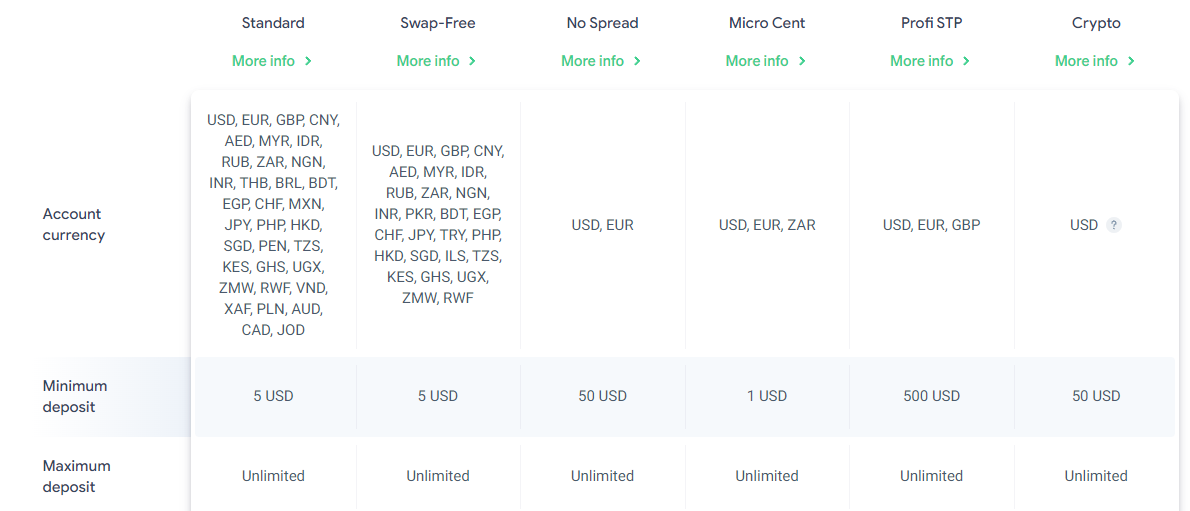Viewport: 1190px width, 511px height.
Task: Click the chevron arrow beside Profi STP More info
Action: click(x=966, y=61)
